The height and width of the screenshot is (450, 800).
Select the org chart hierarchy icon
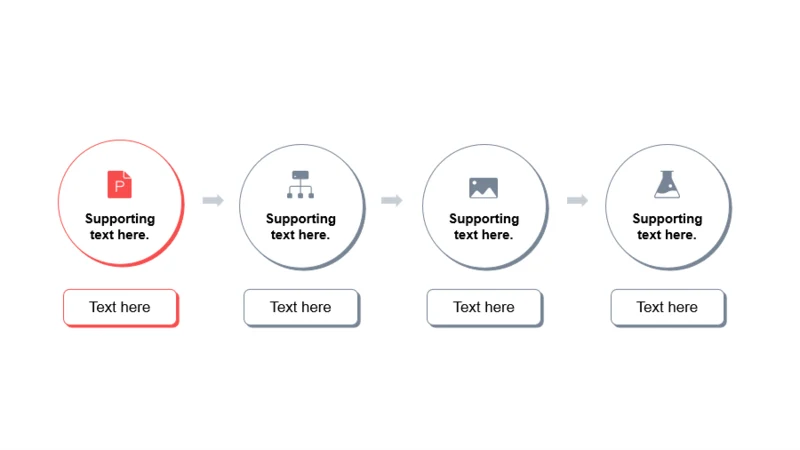tap(301, 184)
